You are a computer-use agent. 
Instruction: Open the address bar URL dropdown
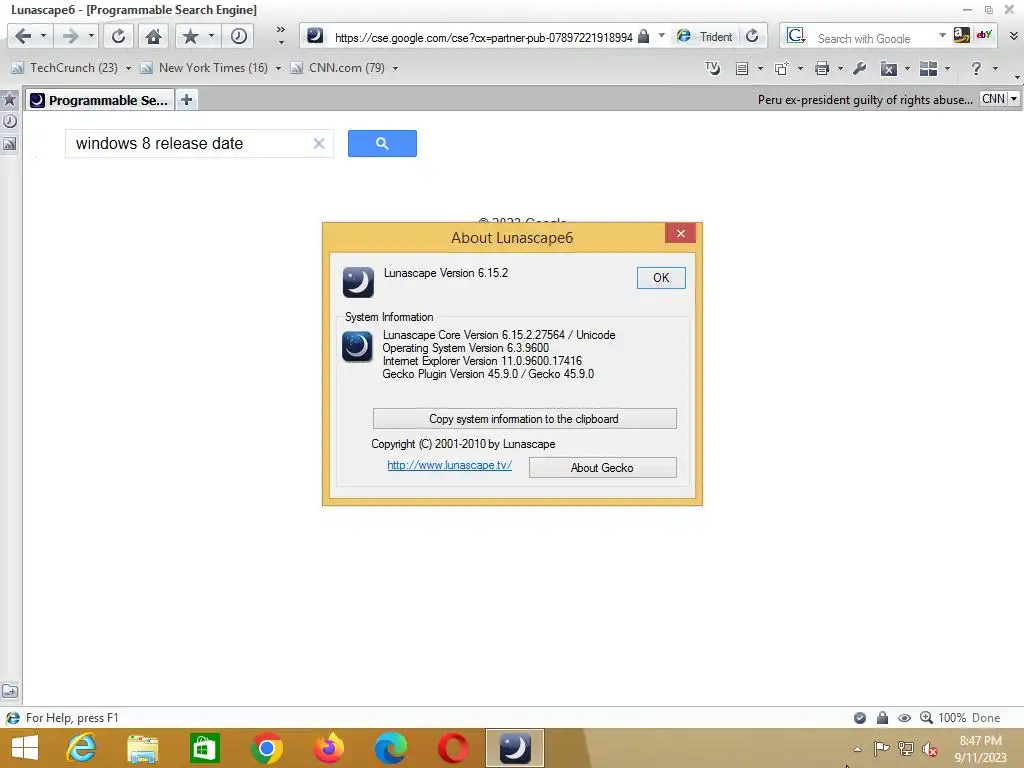tap(662, 35)
